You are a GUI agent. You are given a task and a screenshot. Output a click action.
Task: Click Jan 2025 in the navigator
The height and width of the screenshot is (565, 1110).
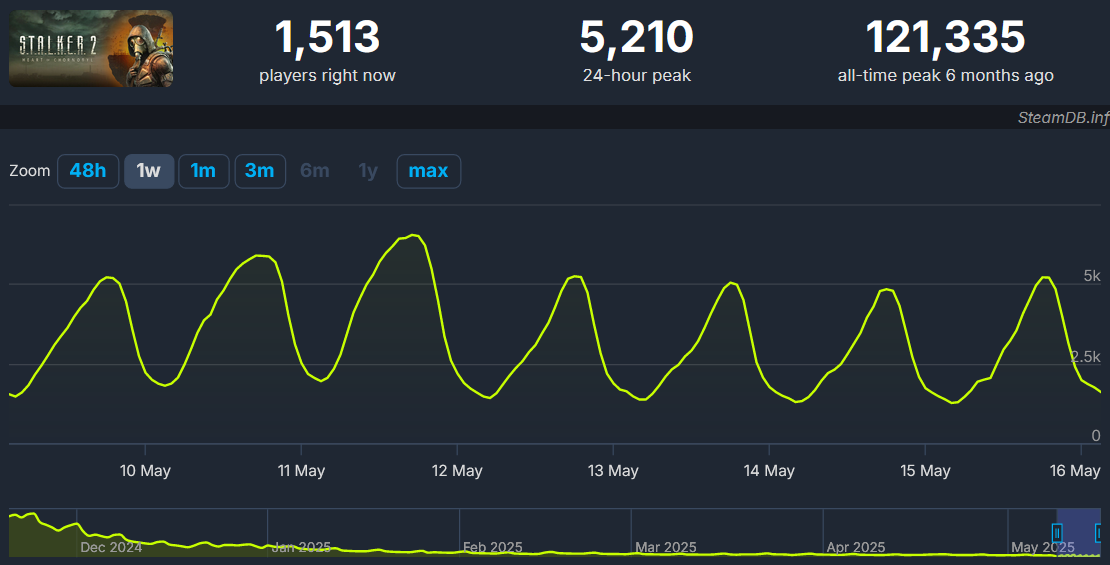[302, 547]
